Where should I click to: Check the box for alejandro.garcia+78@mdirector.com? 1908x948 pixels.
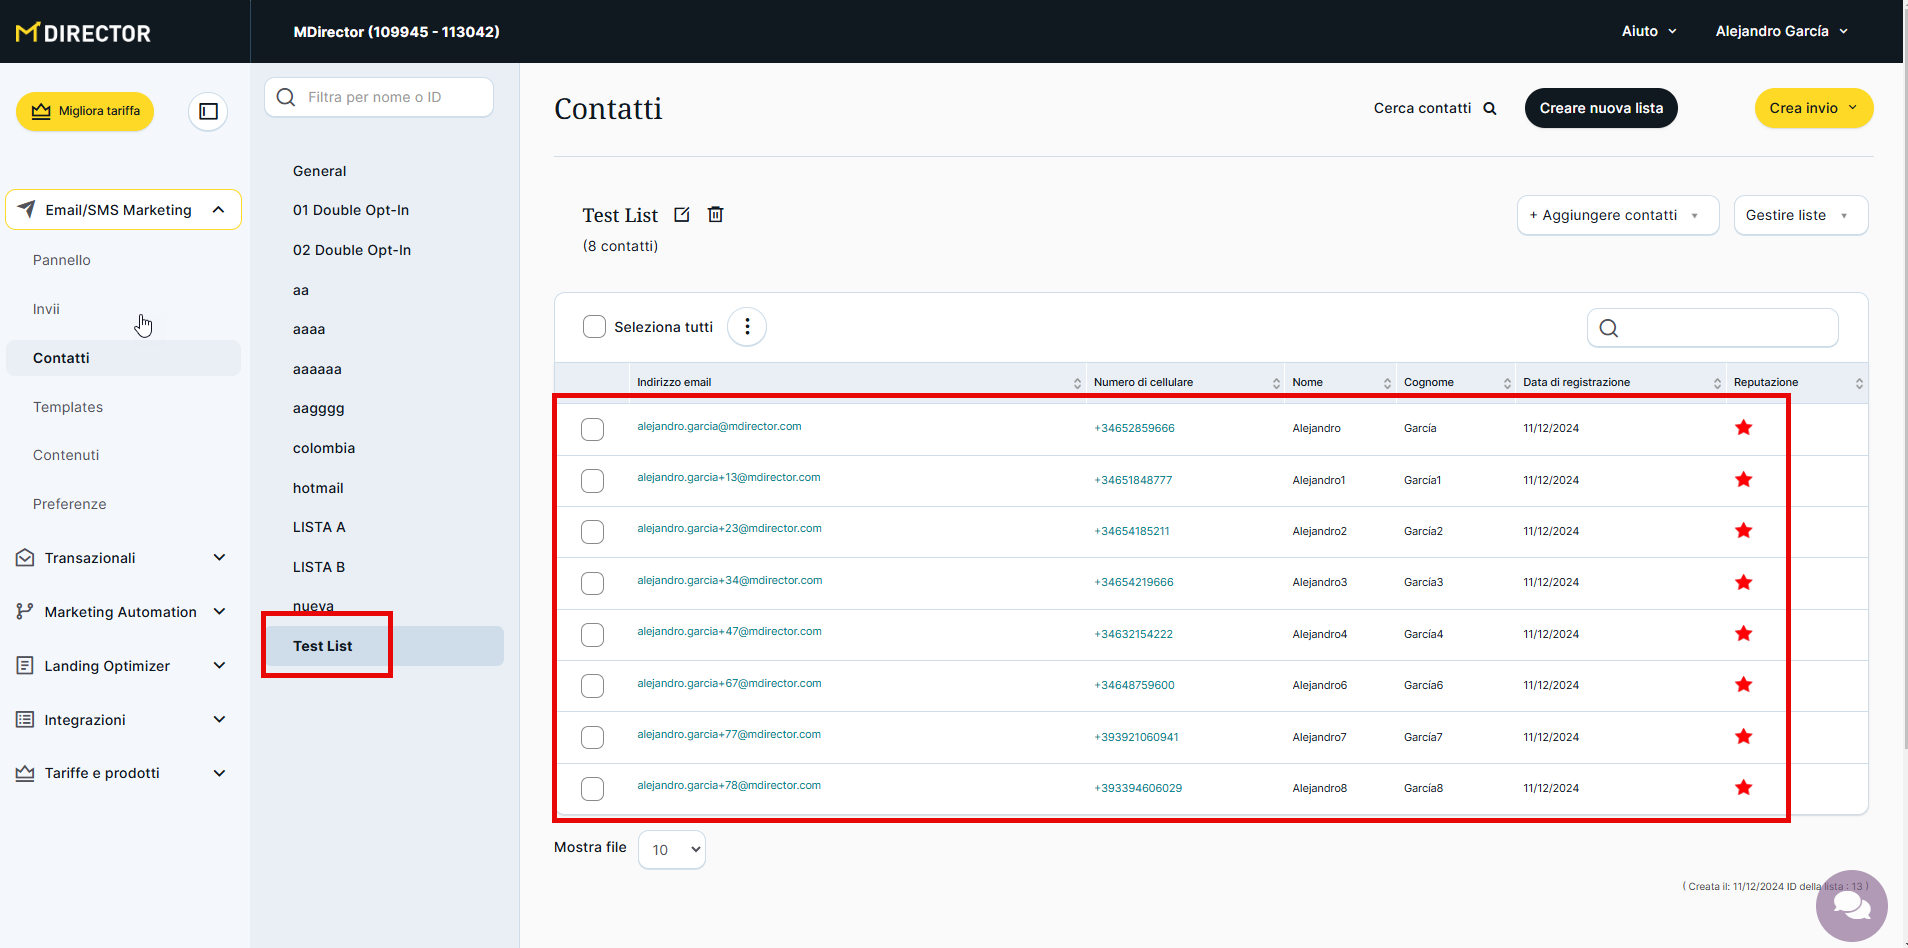coord(593,789)
